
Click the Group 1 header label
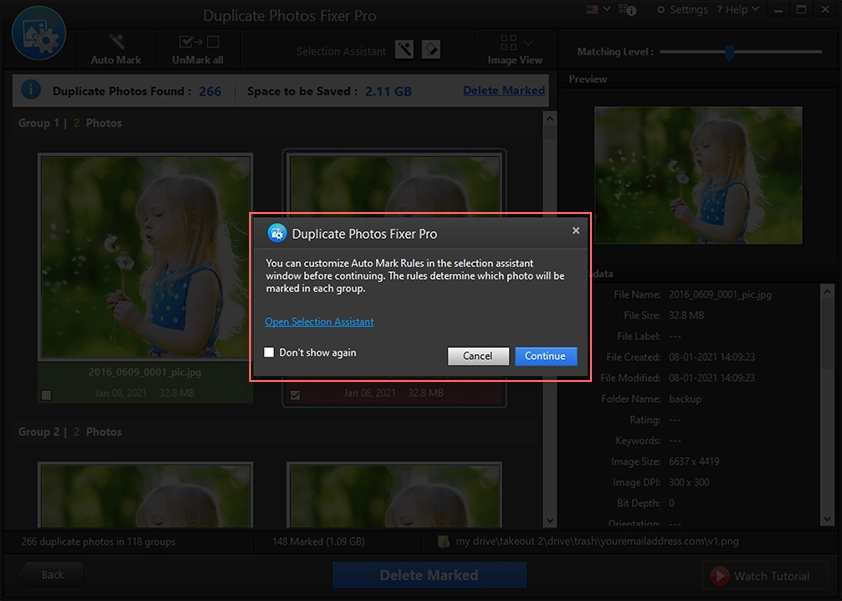pyautogui.click(x=70, y=123)
